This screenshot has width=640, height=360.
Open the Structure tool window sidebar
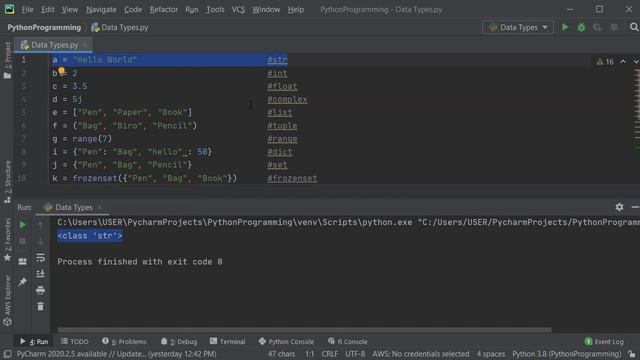(7, 182)
